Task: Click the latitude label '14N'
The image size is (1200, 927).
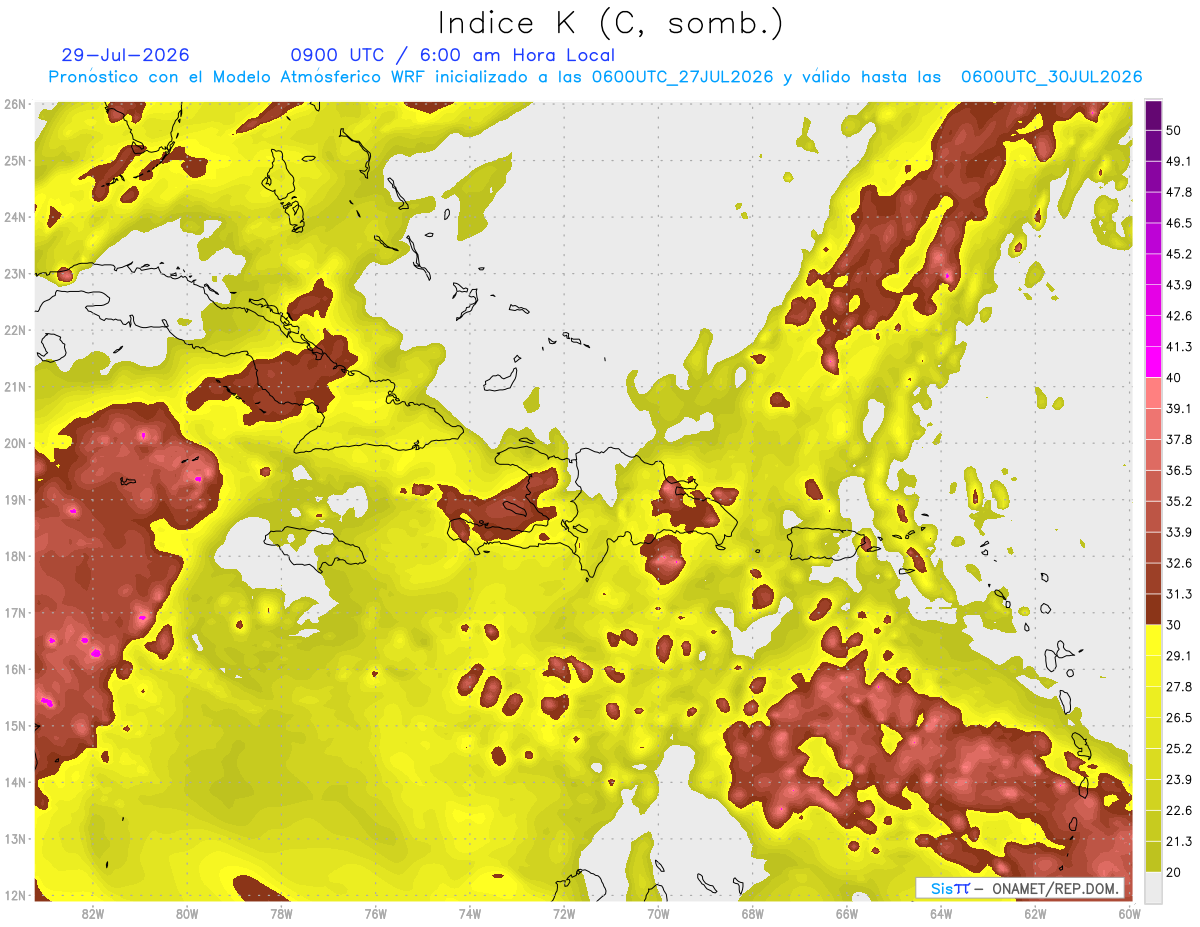Action: (15, 782)
